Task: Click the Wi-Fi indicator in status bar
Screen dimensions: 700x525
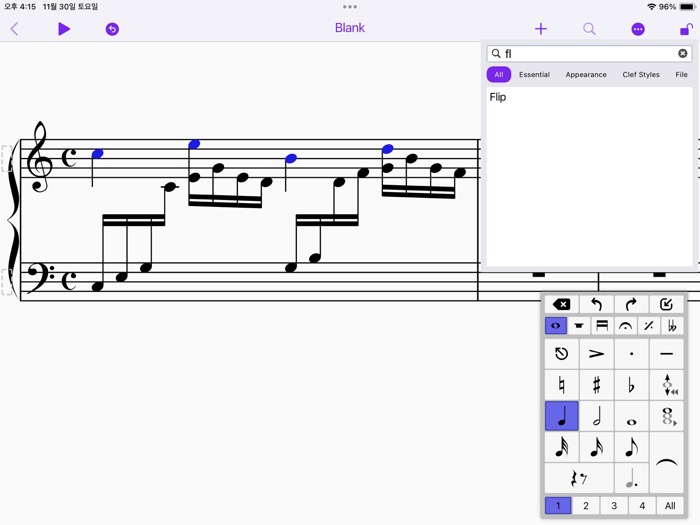Action: coord(651,7)
